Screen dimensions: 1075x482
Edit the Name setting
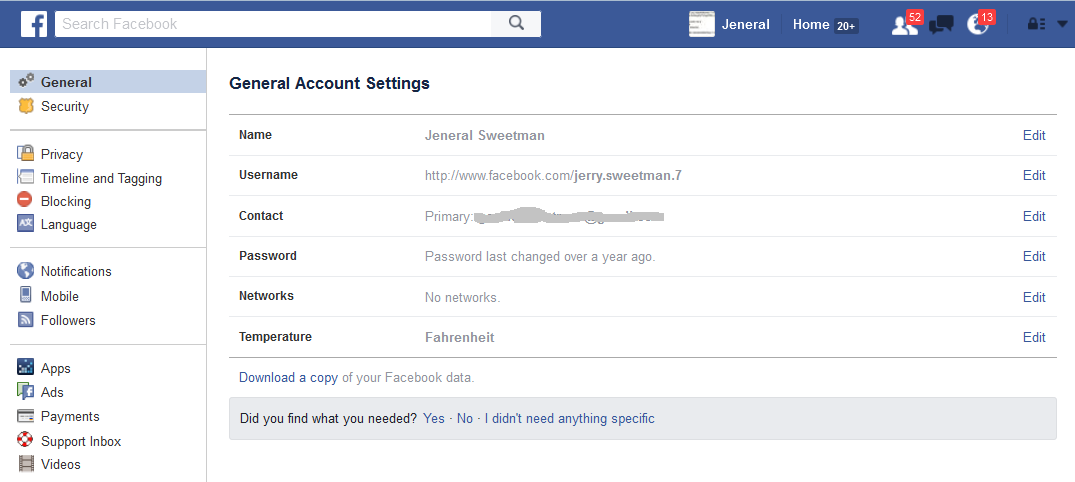[x=1034, y=135]
